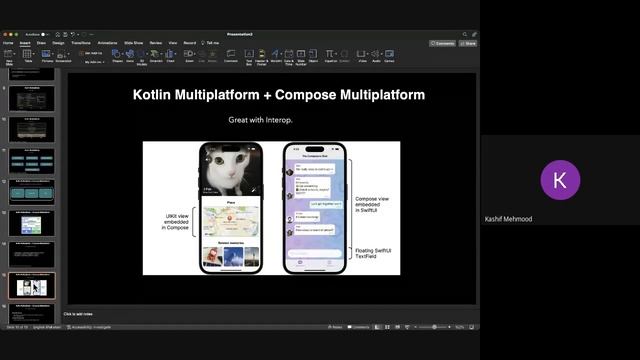Toggle Comments in the status bar

358,327
